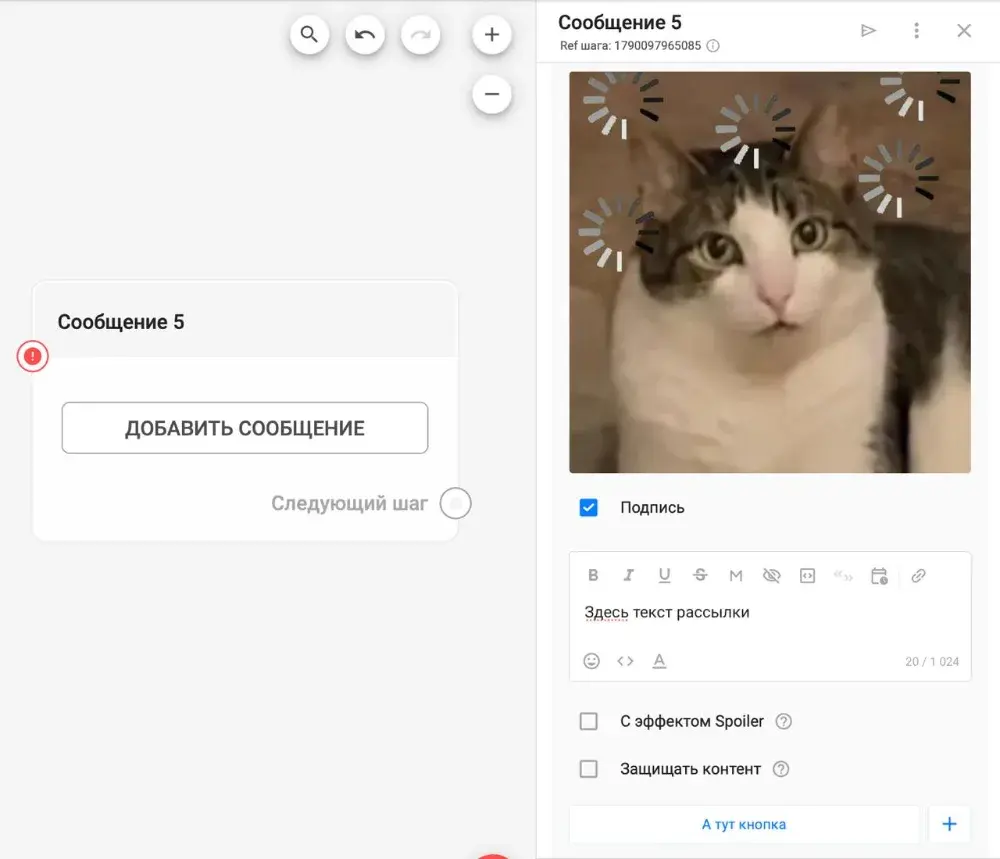Image resolution: width=1000 pixels, height=859 pixels.
Task: Apply italic formatting
Action: point(628,575)
